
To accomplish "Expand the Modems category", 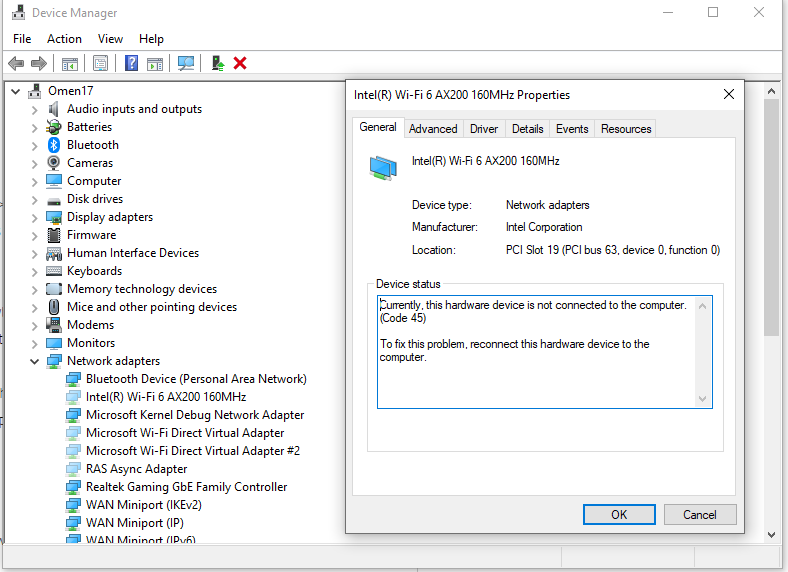I will (35, 325).
